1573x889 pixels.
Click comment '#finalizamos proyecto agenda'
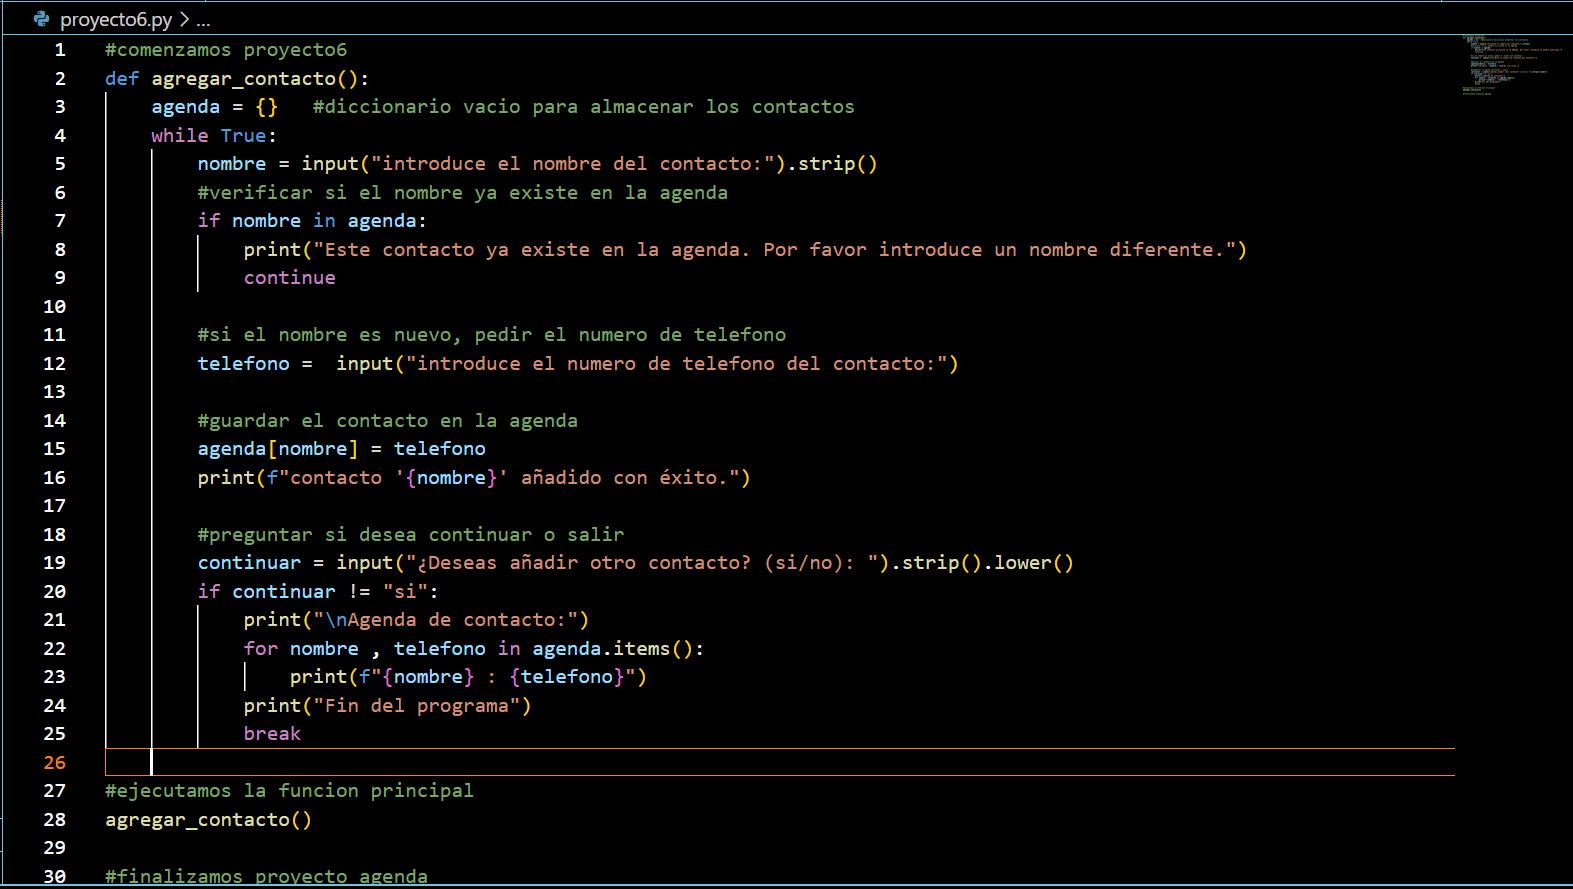267,876
